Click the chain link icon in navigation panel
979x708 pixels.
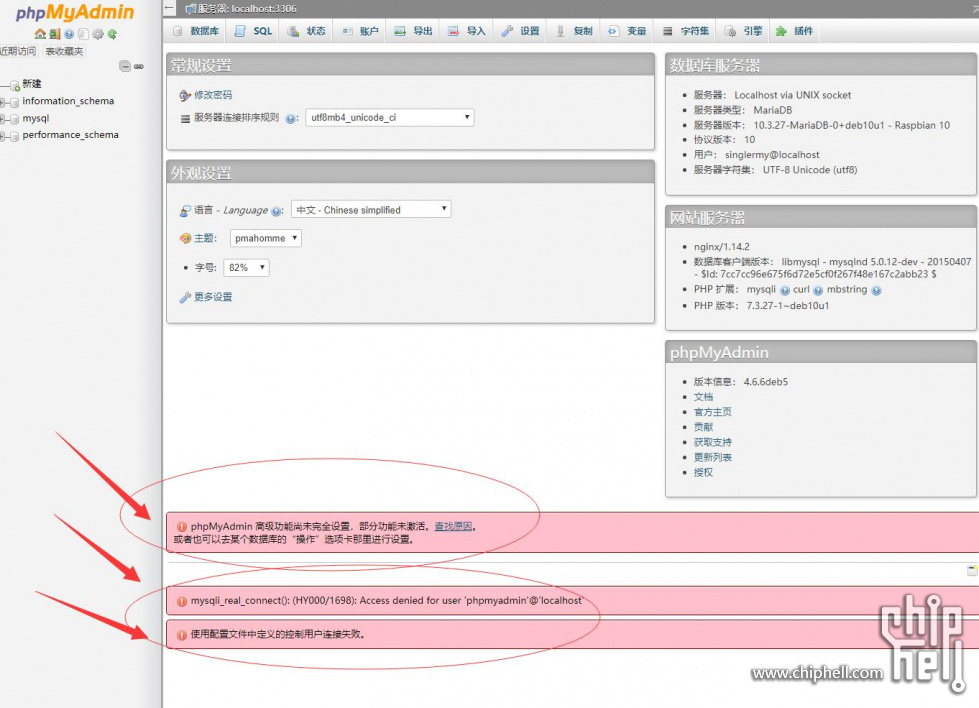point(139,66)
